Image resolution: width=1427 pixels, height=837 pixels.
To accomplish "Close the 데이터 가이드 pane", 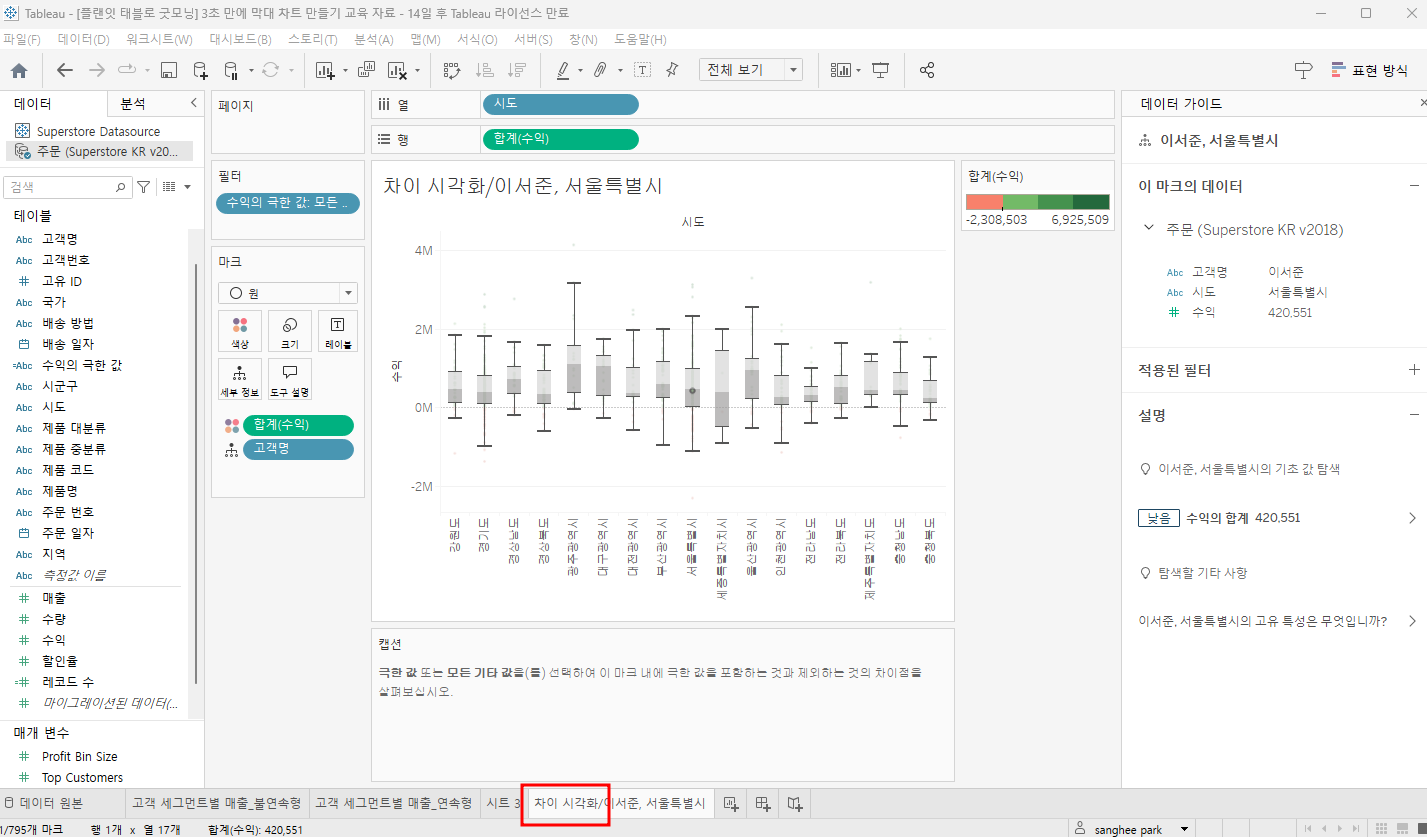I will 1422,103.
